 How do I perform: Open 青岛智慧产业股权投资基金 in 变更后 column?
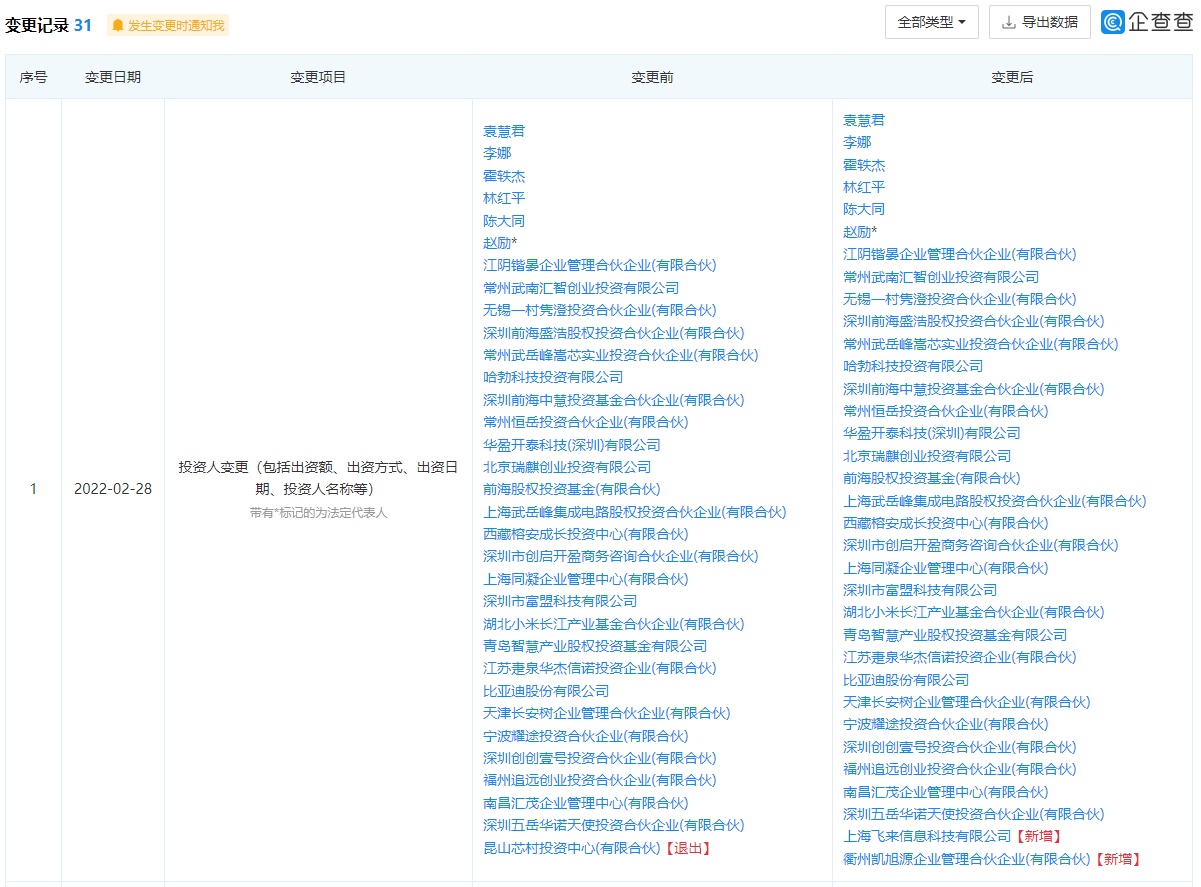(955, 635)
